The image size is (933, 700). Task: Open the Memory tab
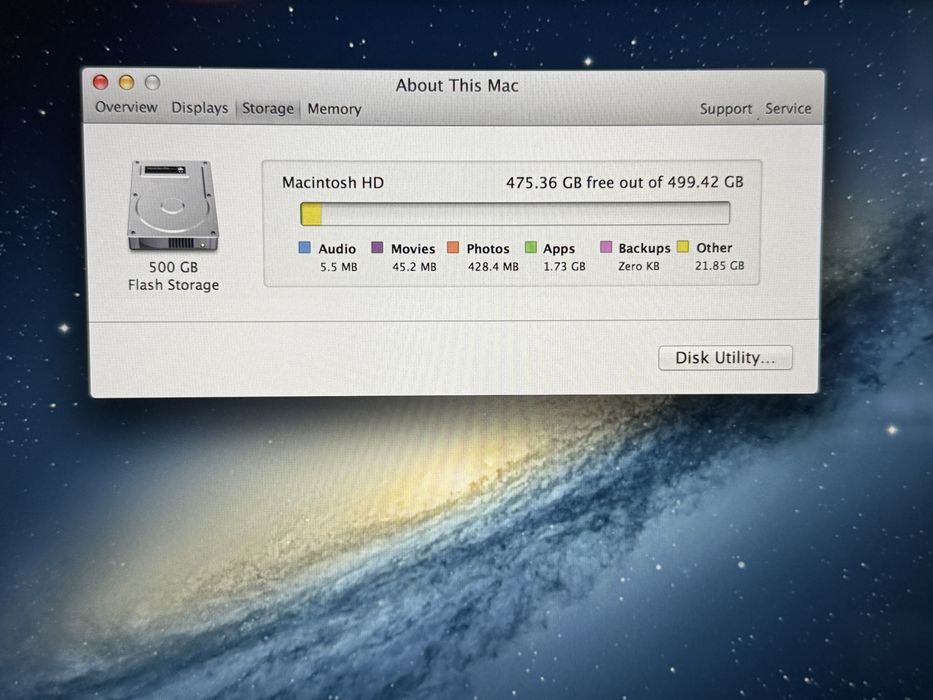point(334,109)
